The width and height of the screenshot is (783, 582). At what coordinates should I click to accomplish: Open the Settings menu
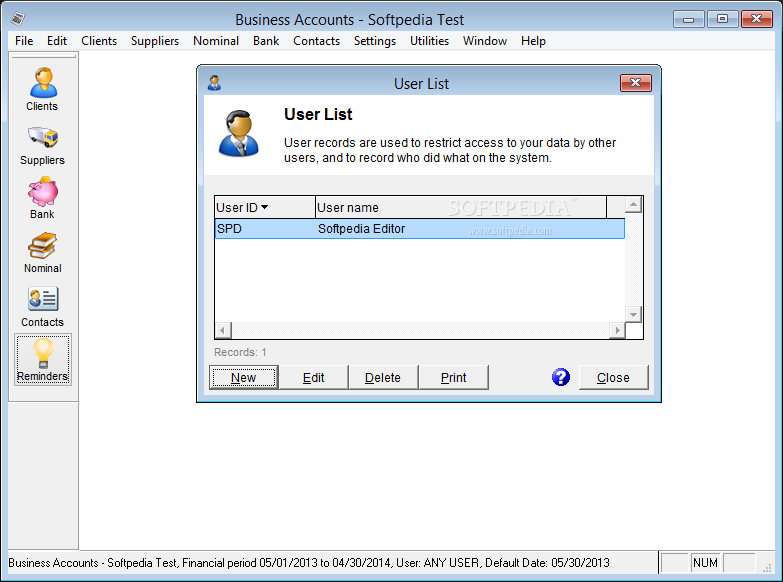375,41
